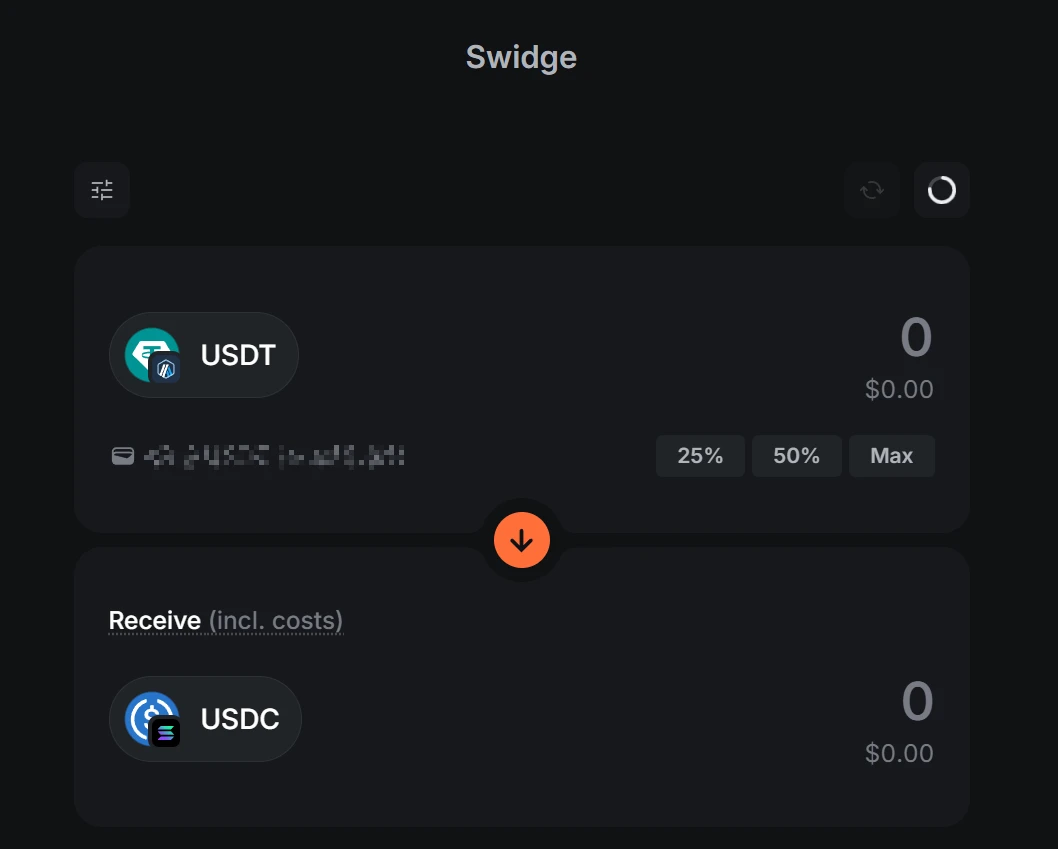
Task: Open swap settings sliders icon
Action: (x=102, y=190)
